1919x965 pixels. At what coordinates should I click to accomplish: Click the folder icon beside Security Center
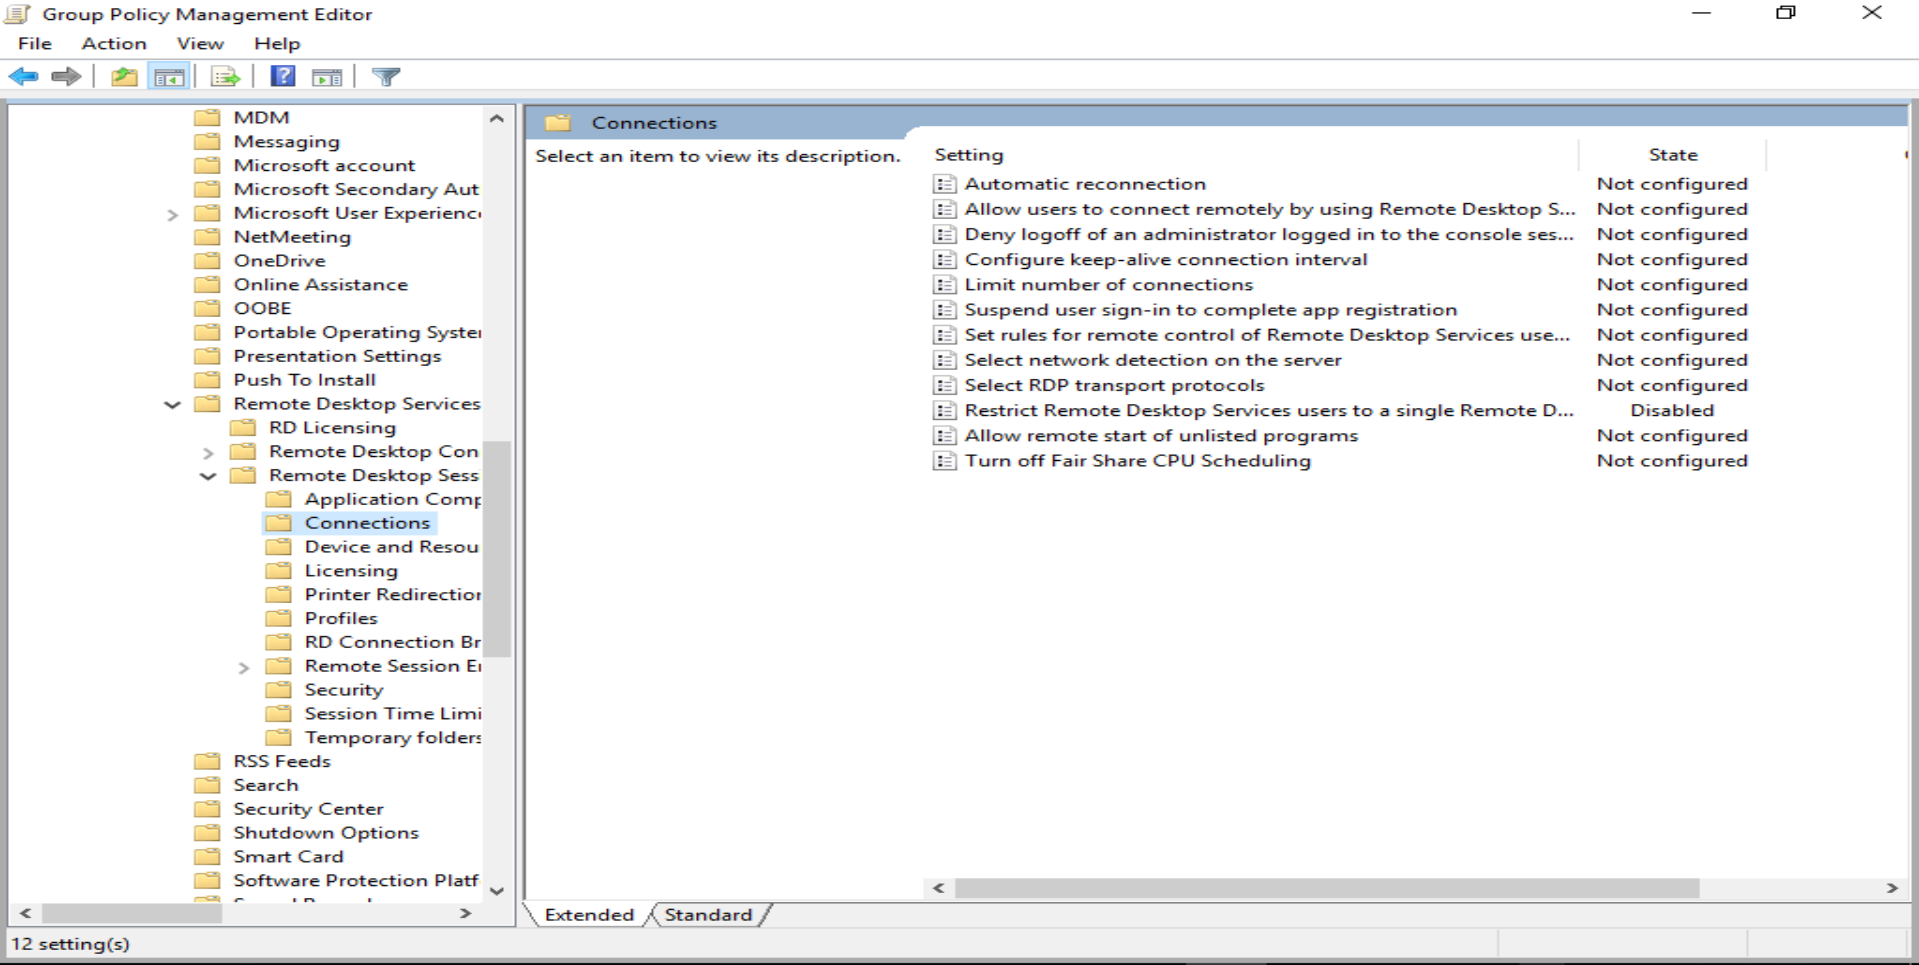(207, 809)
